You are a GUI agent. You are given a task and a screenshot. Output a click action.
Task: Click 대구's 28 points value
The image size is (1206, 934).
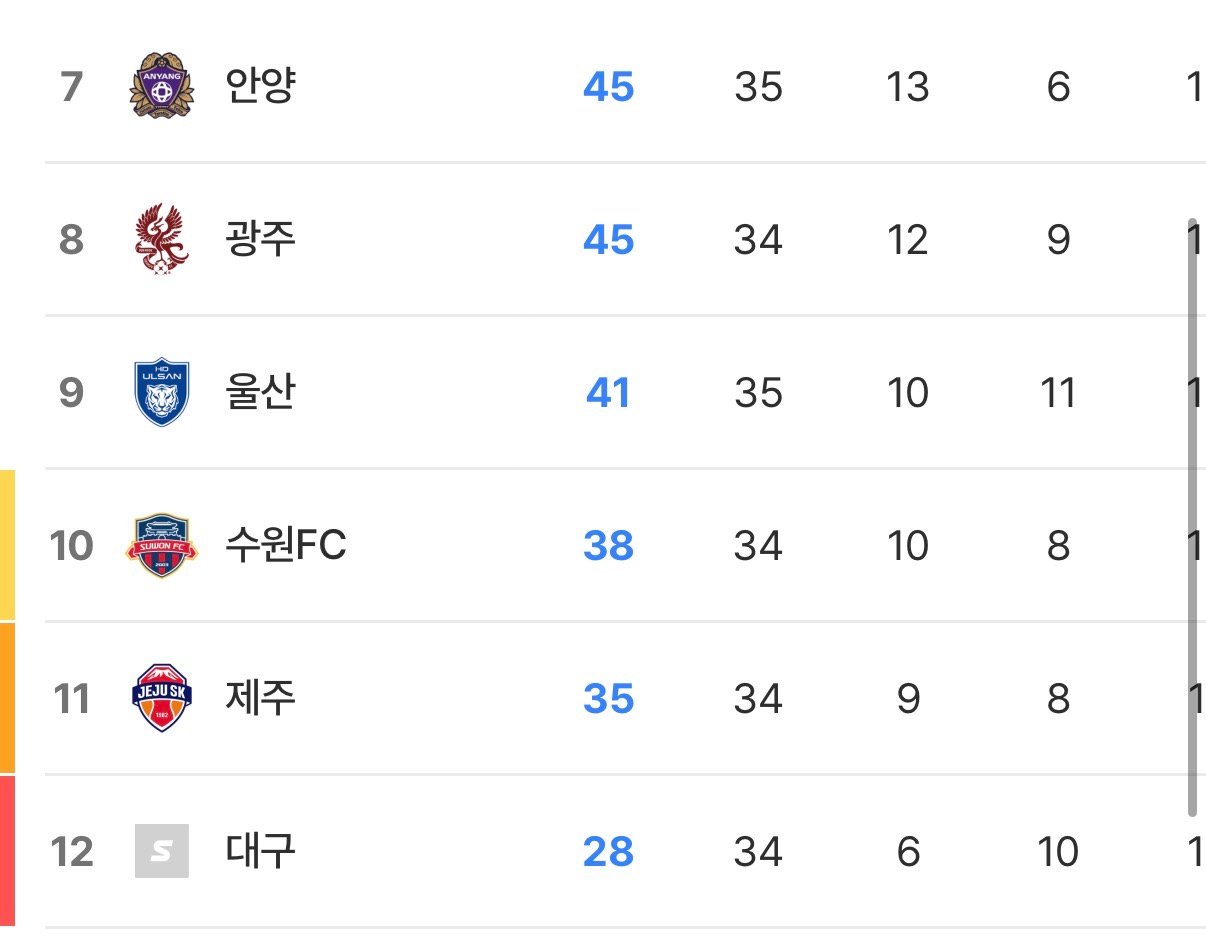[608, 852]
